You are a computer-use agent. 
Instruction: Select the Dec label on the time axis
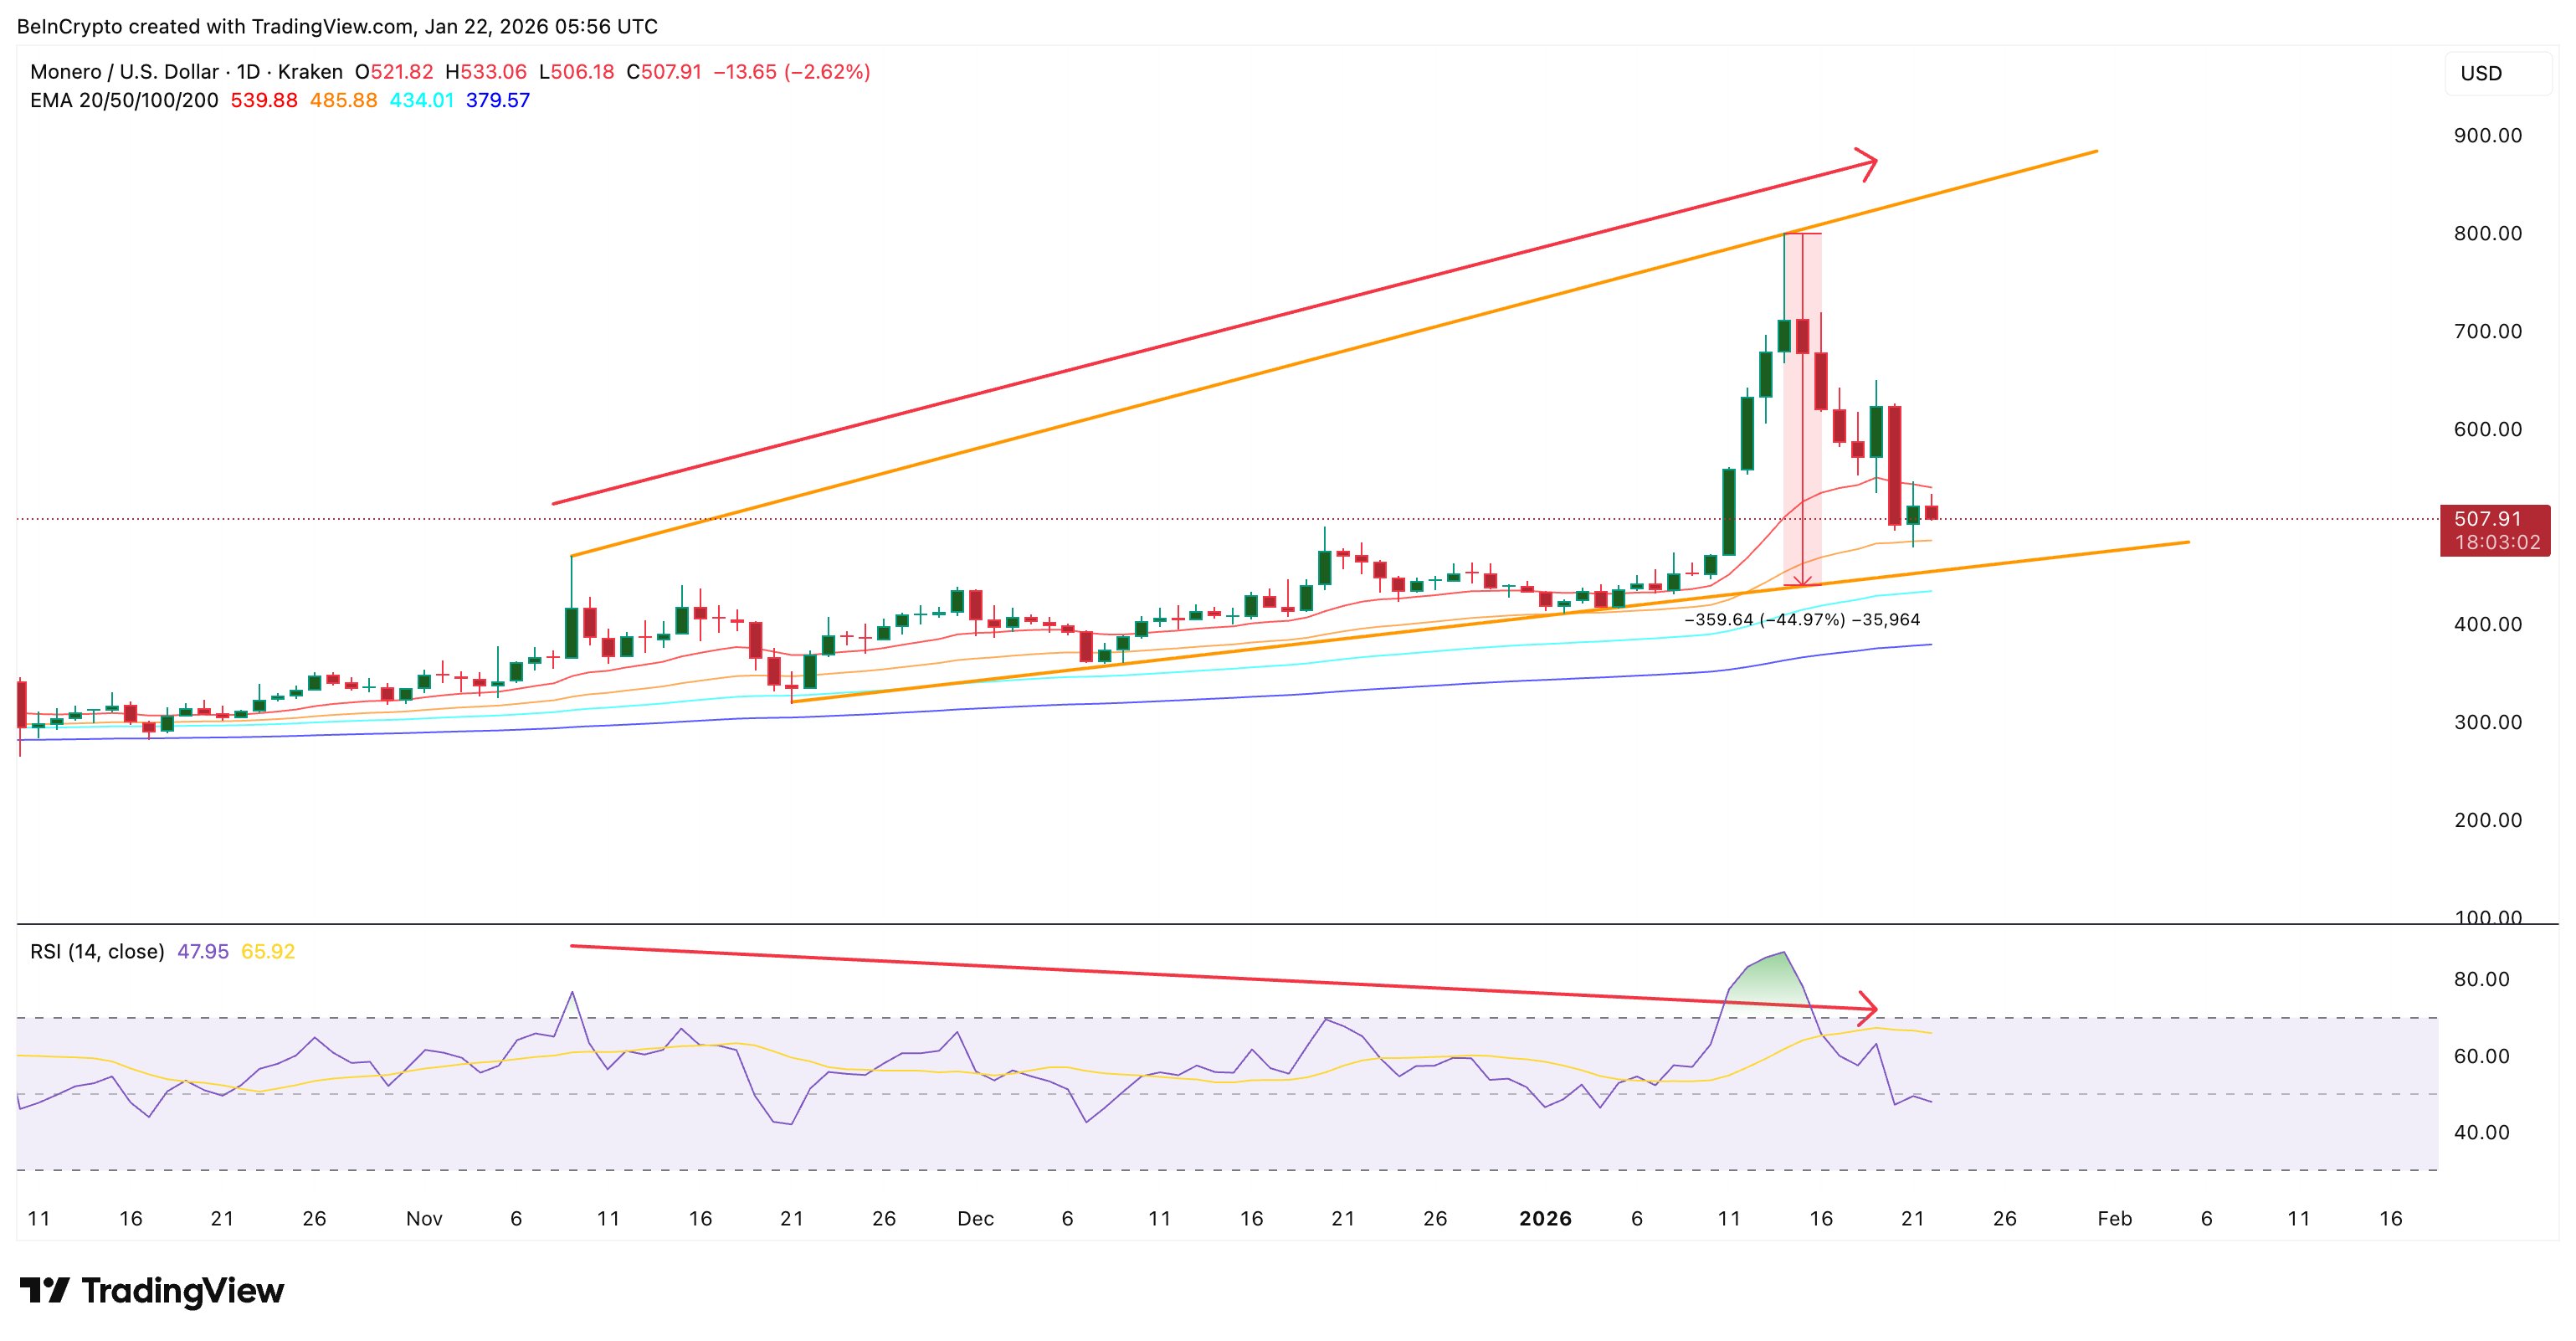click(976, 1219)
